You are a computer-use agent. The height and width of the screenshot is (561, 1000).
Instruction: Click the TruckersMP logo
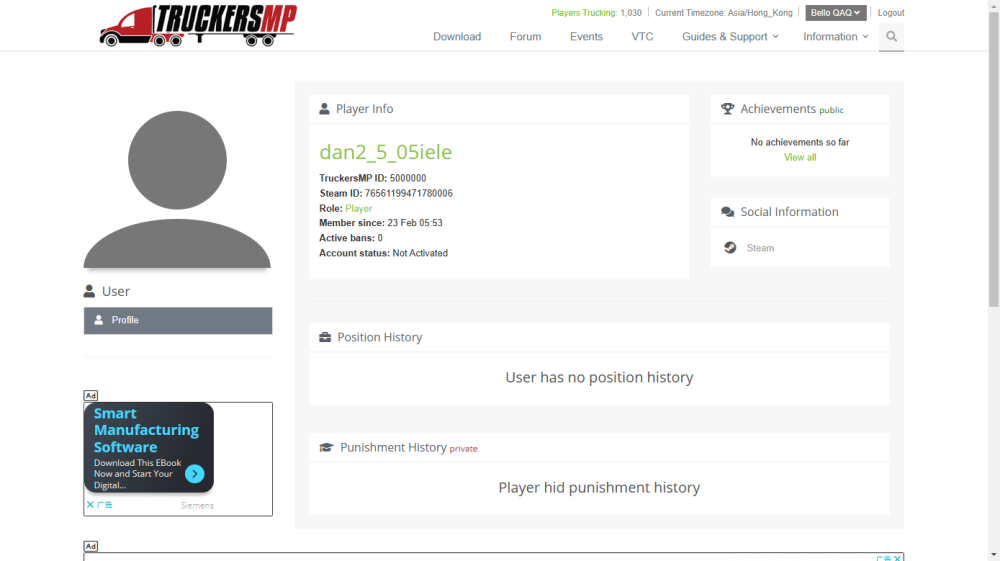point(198,25)
